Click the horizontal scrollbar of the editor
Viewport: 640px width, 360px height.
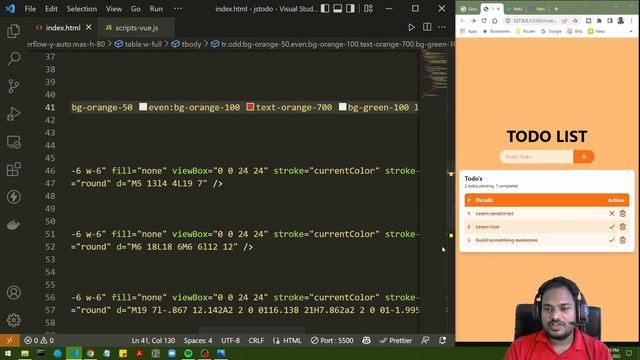[x=252, y=330]
